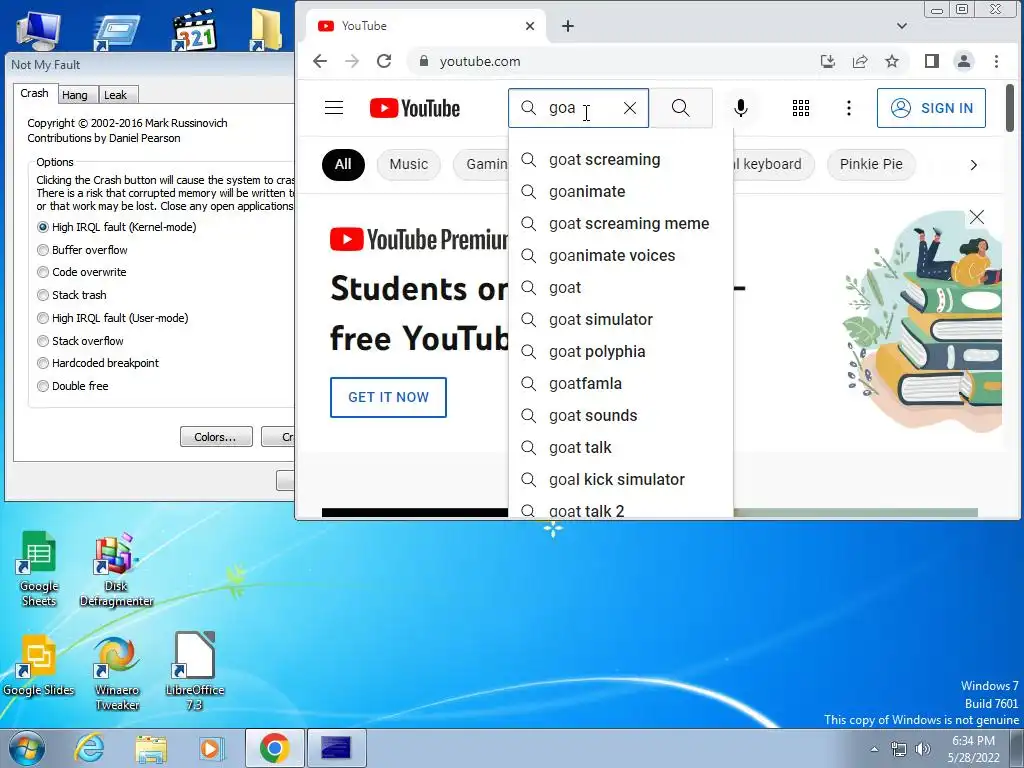The height and width of the screenshot is (768, 1024).
Task: Click the Windows Start button
Action: (x=27, y=748)
